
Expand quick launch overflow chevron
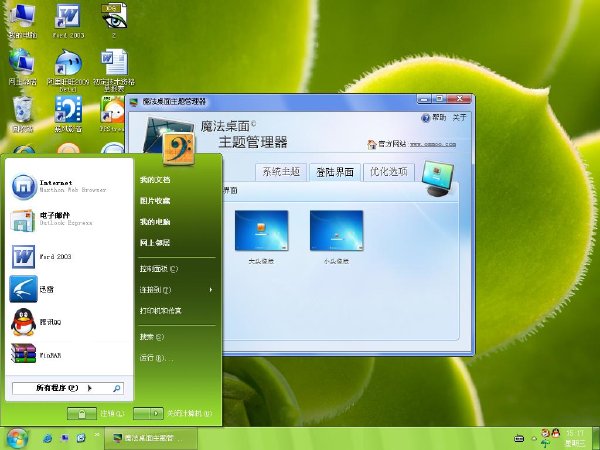coord(96,434)
